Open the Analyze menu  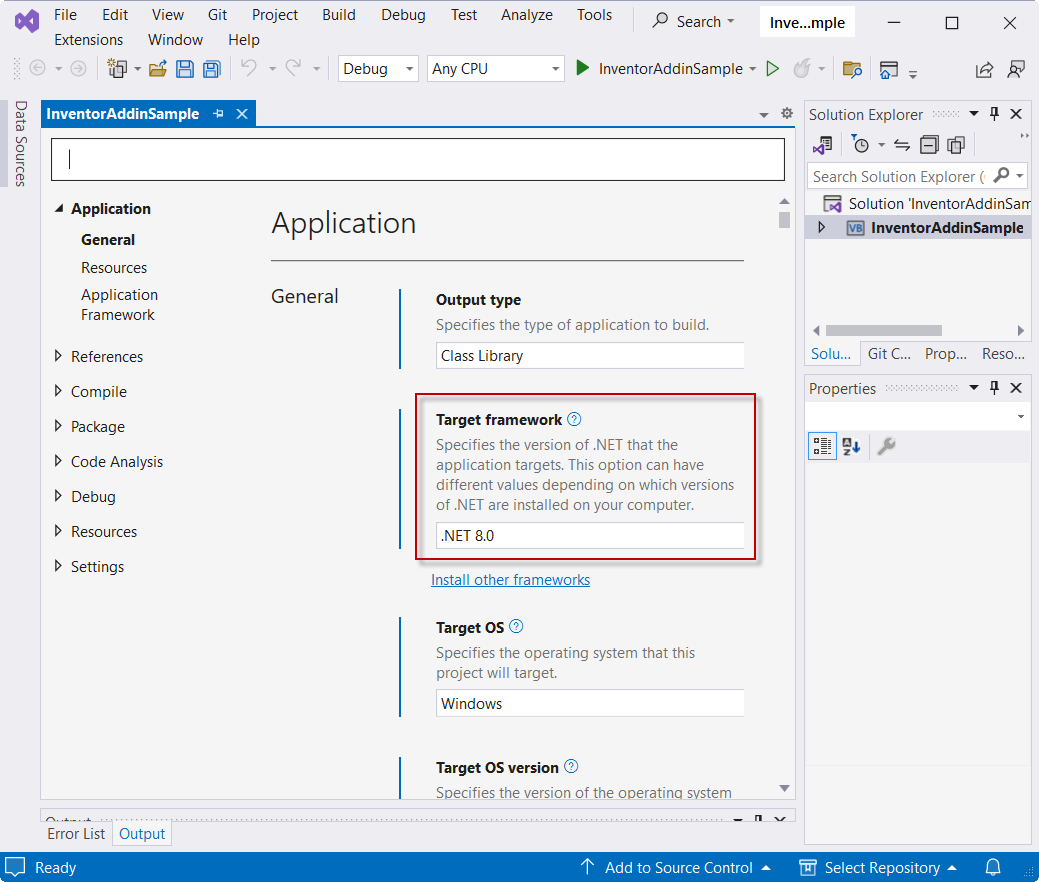527,15
